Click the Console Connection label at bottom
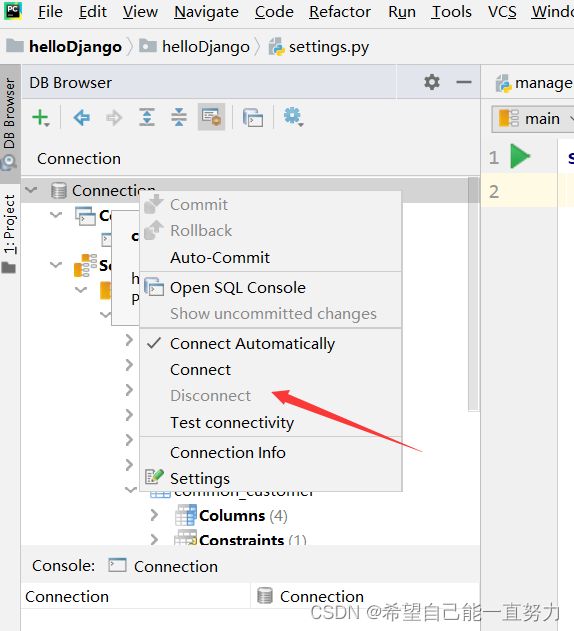Viewport: 574px width, 631px height. pyautogui.click(x=176, y=566)
